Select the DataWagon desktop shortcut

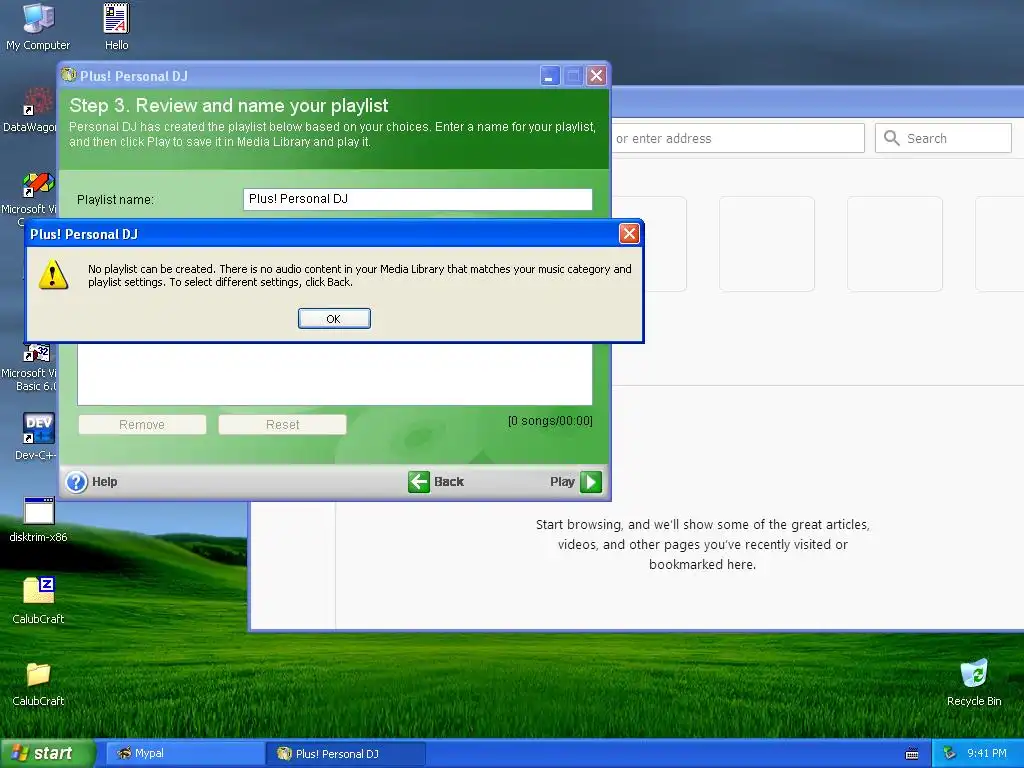pyautogui.click(x=29, y=110)
